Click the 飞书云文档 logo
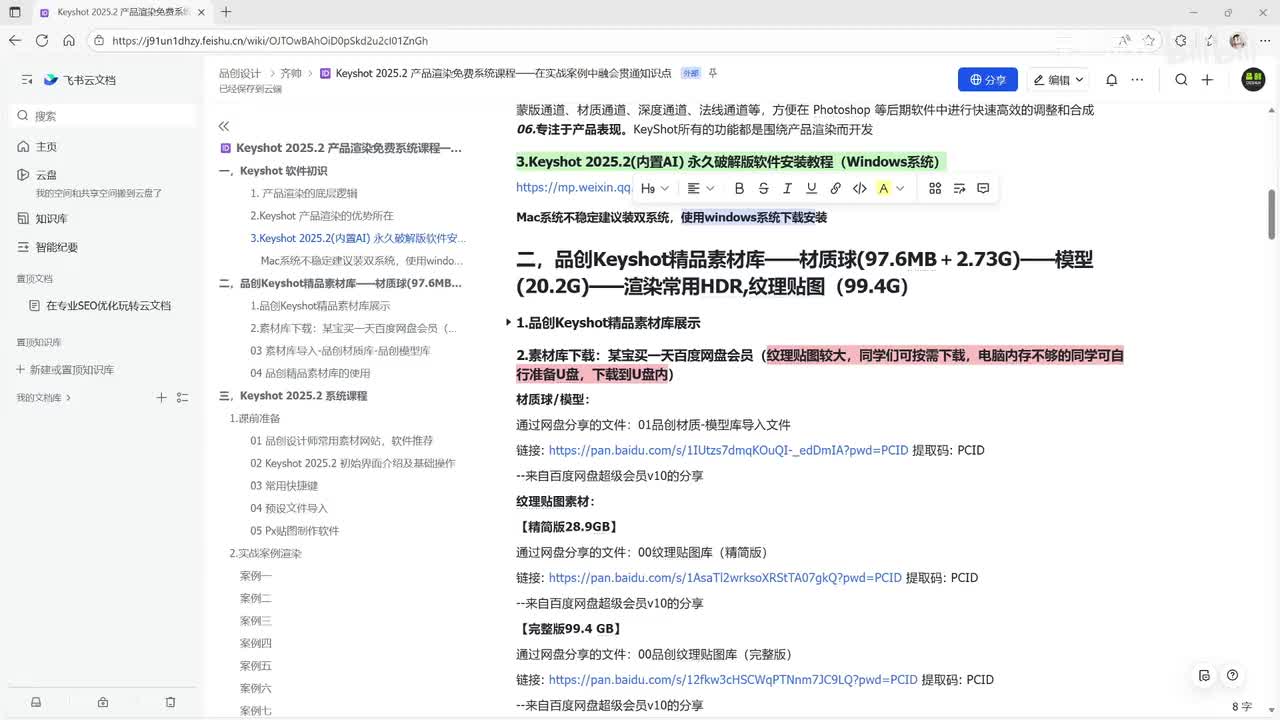Image resolution: width=1280 pixels, height=720 pixels. coord(80,79)
